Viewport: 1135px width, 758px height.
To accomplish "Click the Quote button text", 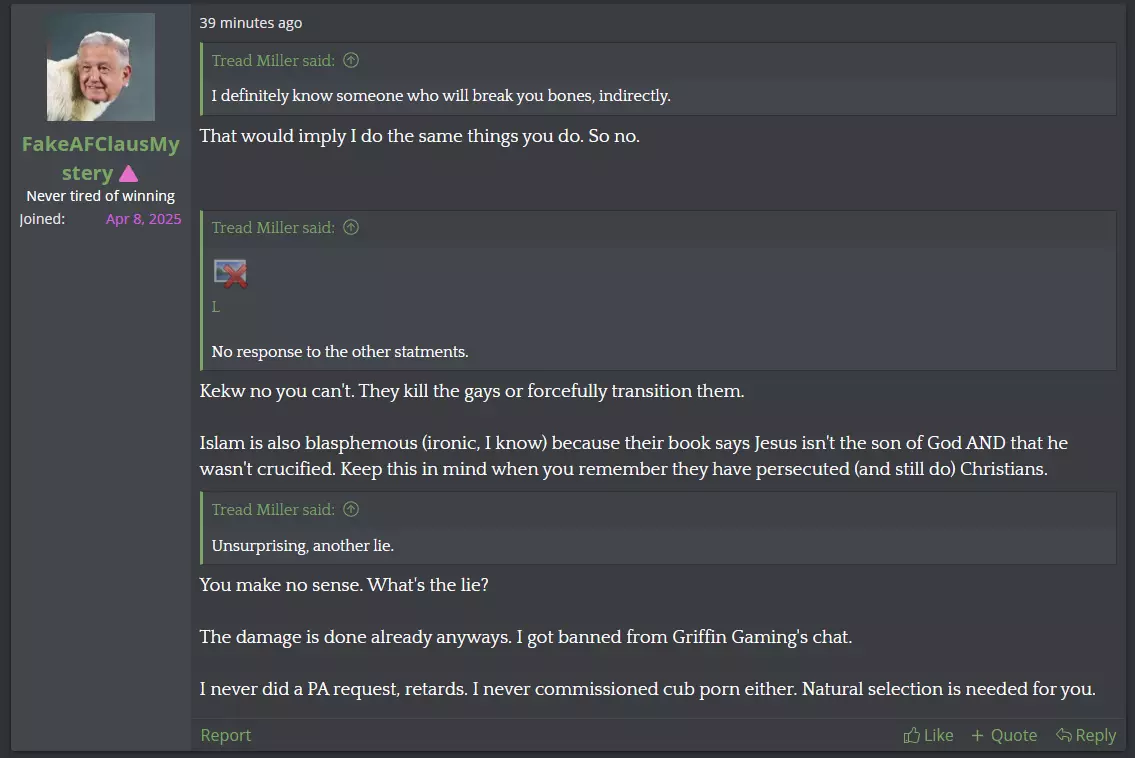I will point(1013,735).
